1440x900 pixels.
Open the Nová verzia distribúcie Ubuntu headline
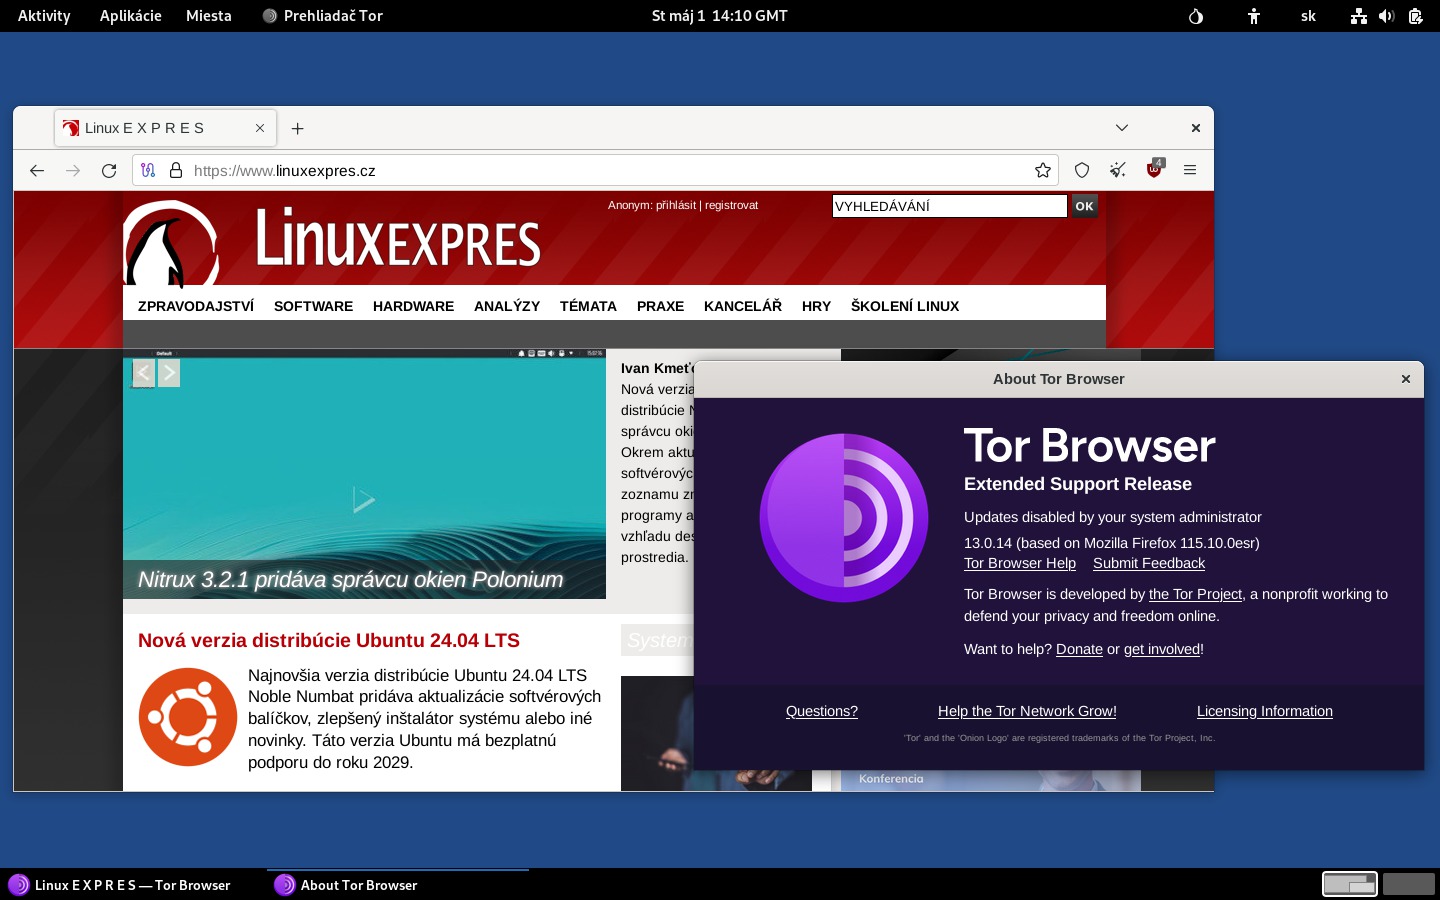click(x=329, y=641)
